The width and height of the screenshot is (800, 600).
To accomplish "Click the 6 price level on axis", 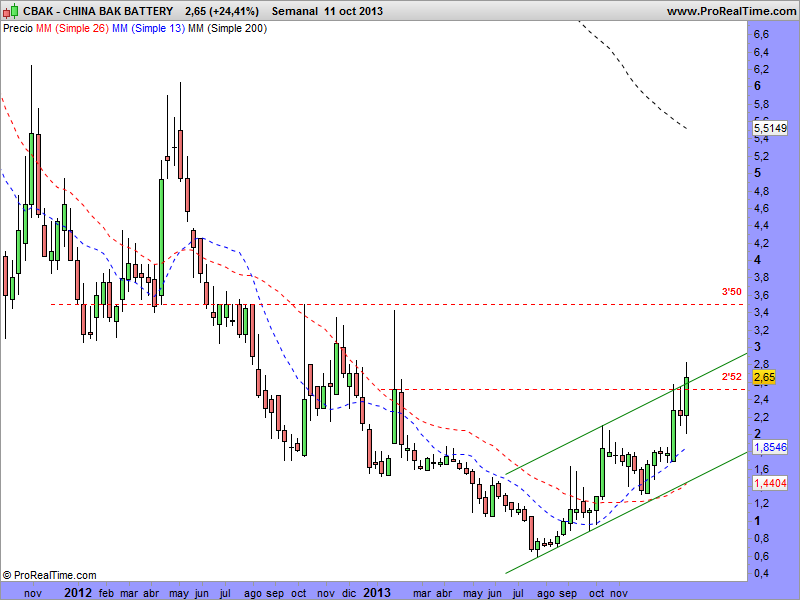I will pyautogui.click(x=757, y=86).
